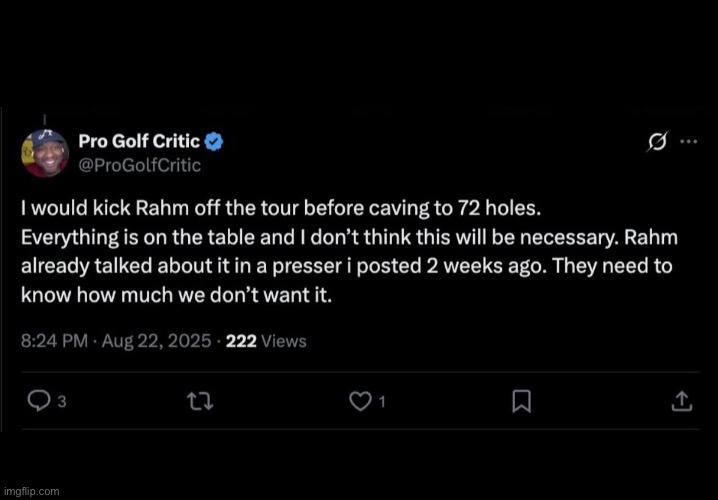Click the reply speech bubble icon
Screen dimensions: 718x500
pyautogui.click(x=38, y=401)
